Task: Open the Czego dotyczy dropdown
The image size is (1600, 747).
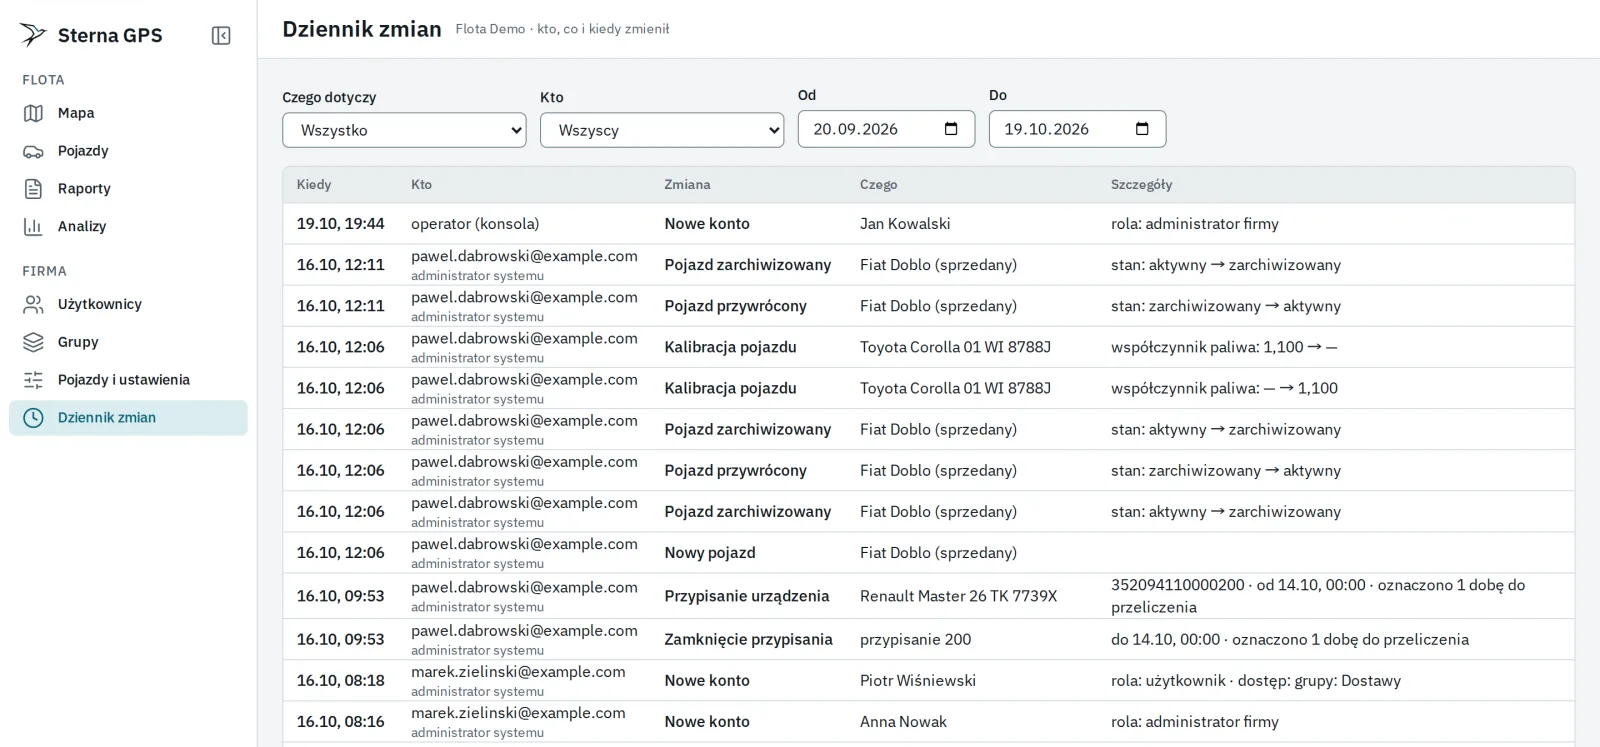Action: (404, 130)
